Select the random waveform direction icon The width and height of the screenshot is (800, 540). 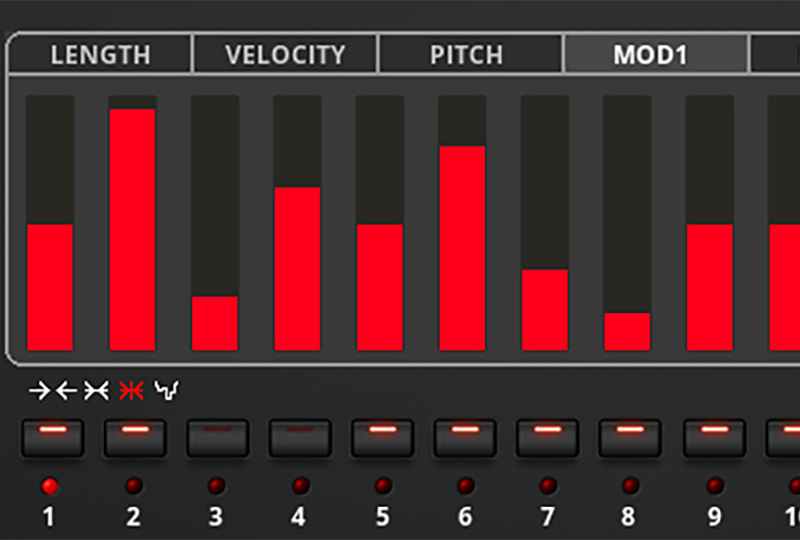point(167,390)
